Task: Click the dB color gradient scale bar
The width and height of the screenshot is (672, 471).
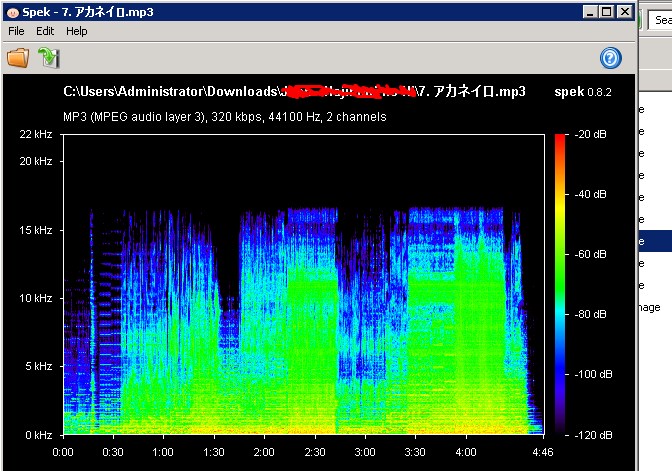Action: [560, 284]
